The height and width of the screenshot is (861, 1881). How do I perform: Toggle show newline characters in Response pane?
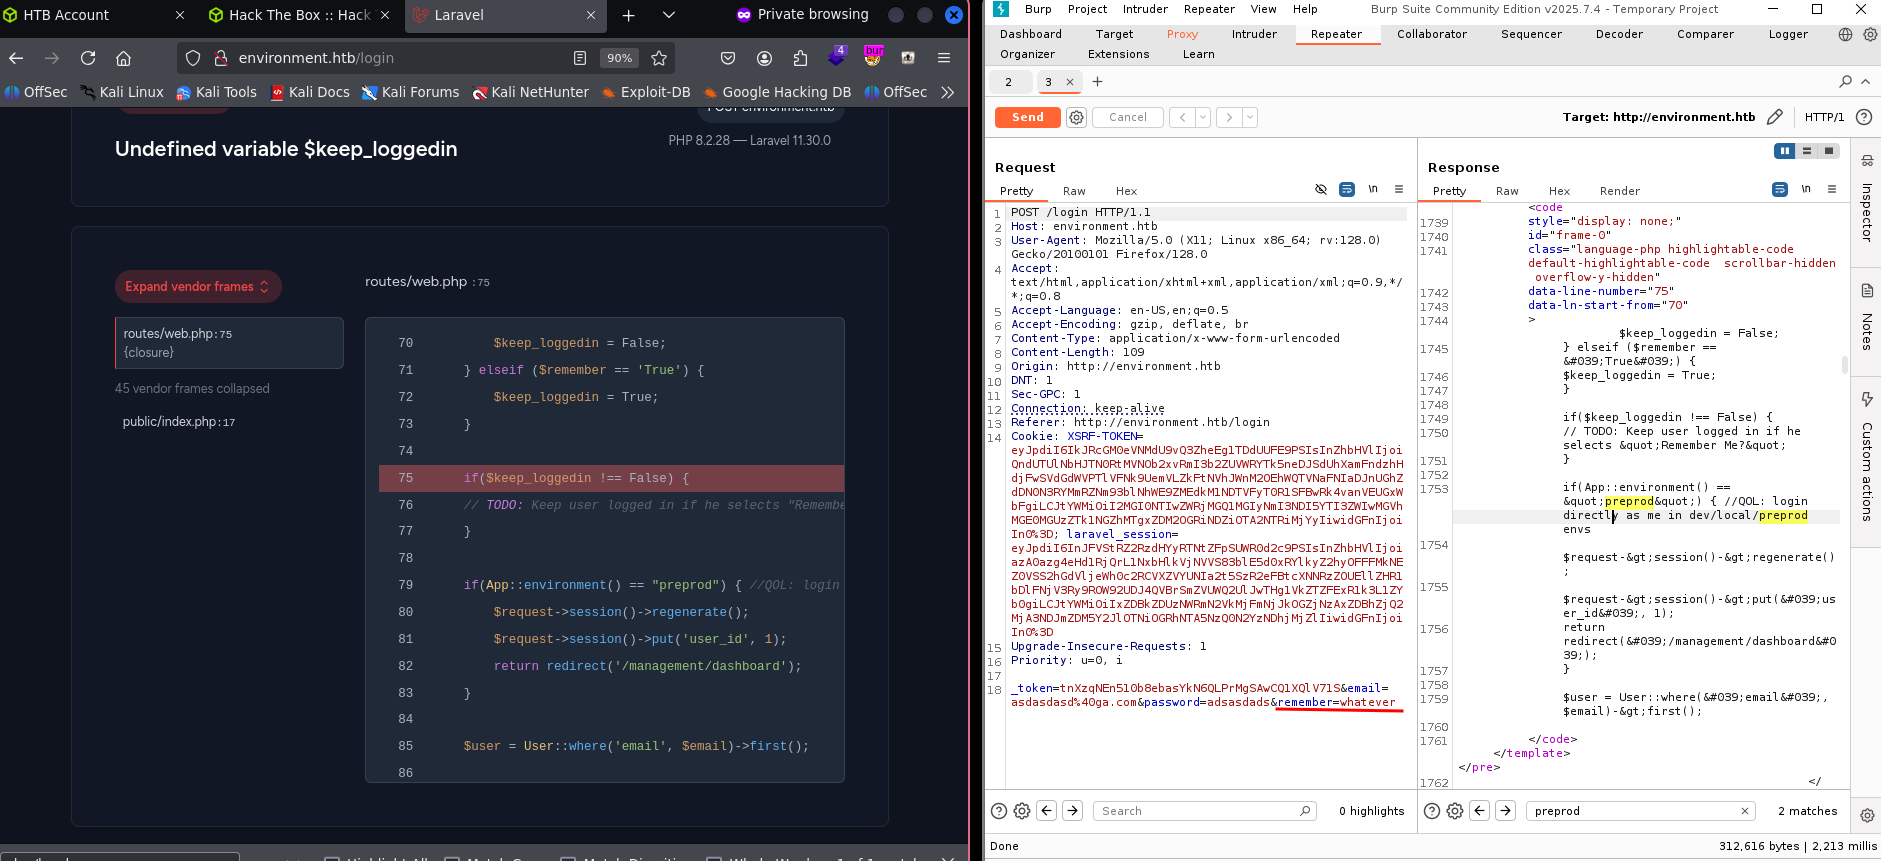tap(1806, 189)
